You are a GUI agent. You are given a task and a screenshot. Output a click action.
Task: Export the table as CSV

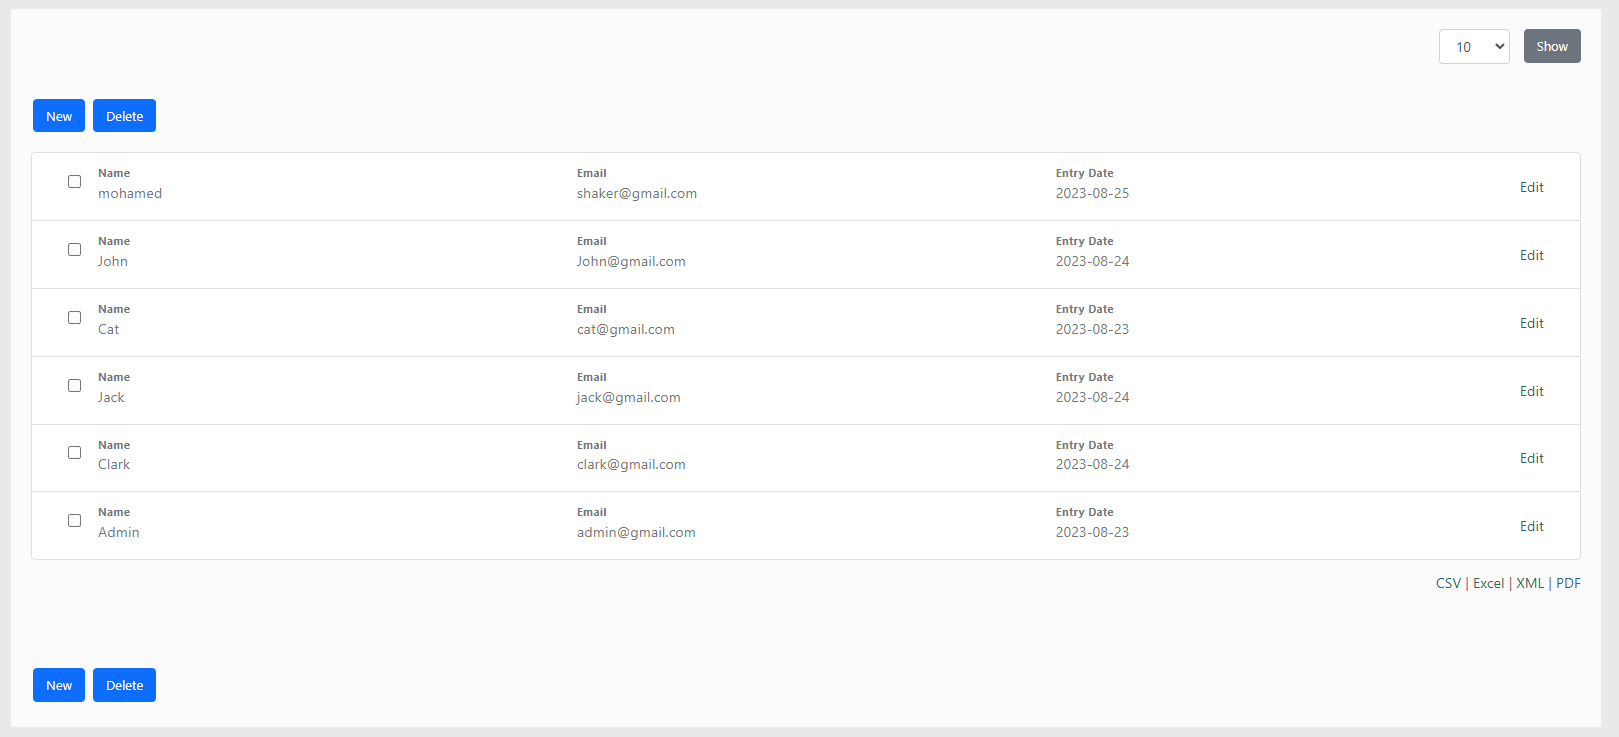click(x=1448, y=583)
